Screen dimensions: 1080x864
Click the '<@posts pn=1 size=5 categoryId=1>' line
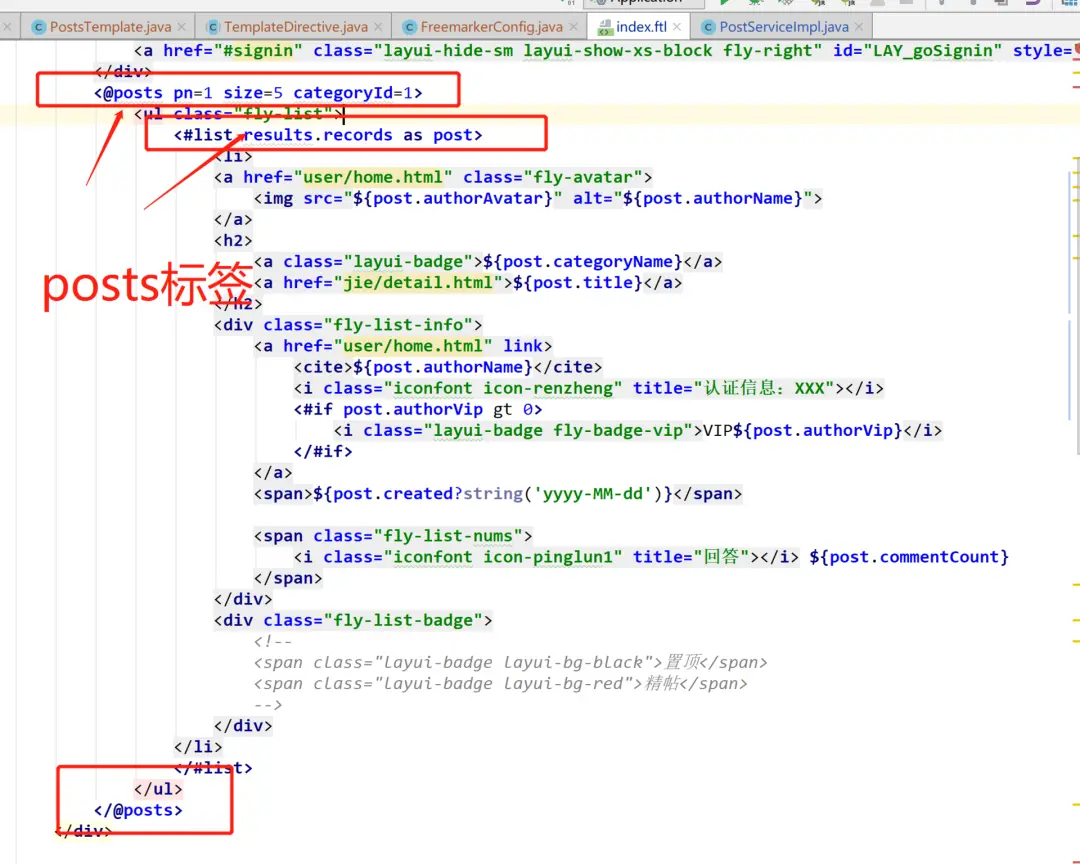[258, 93]
